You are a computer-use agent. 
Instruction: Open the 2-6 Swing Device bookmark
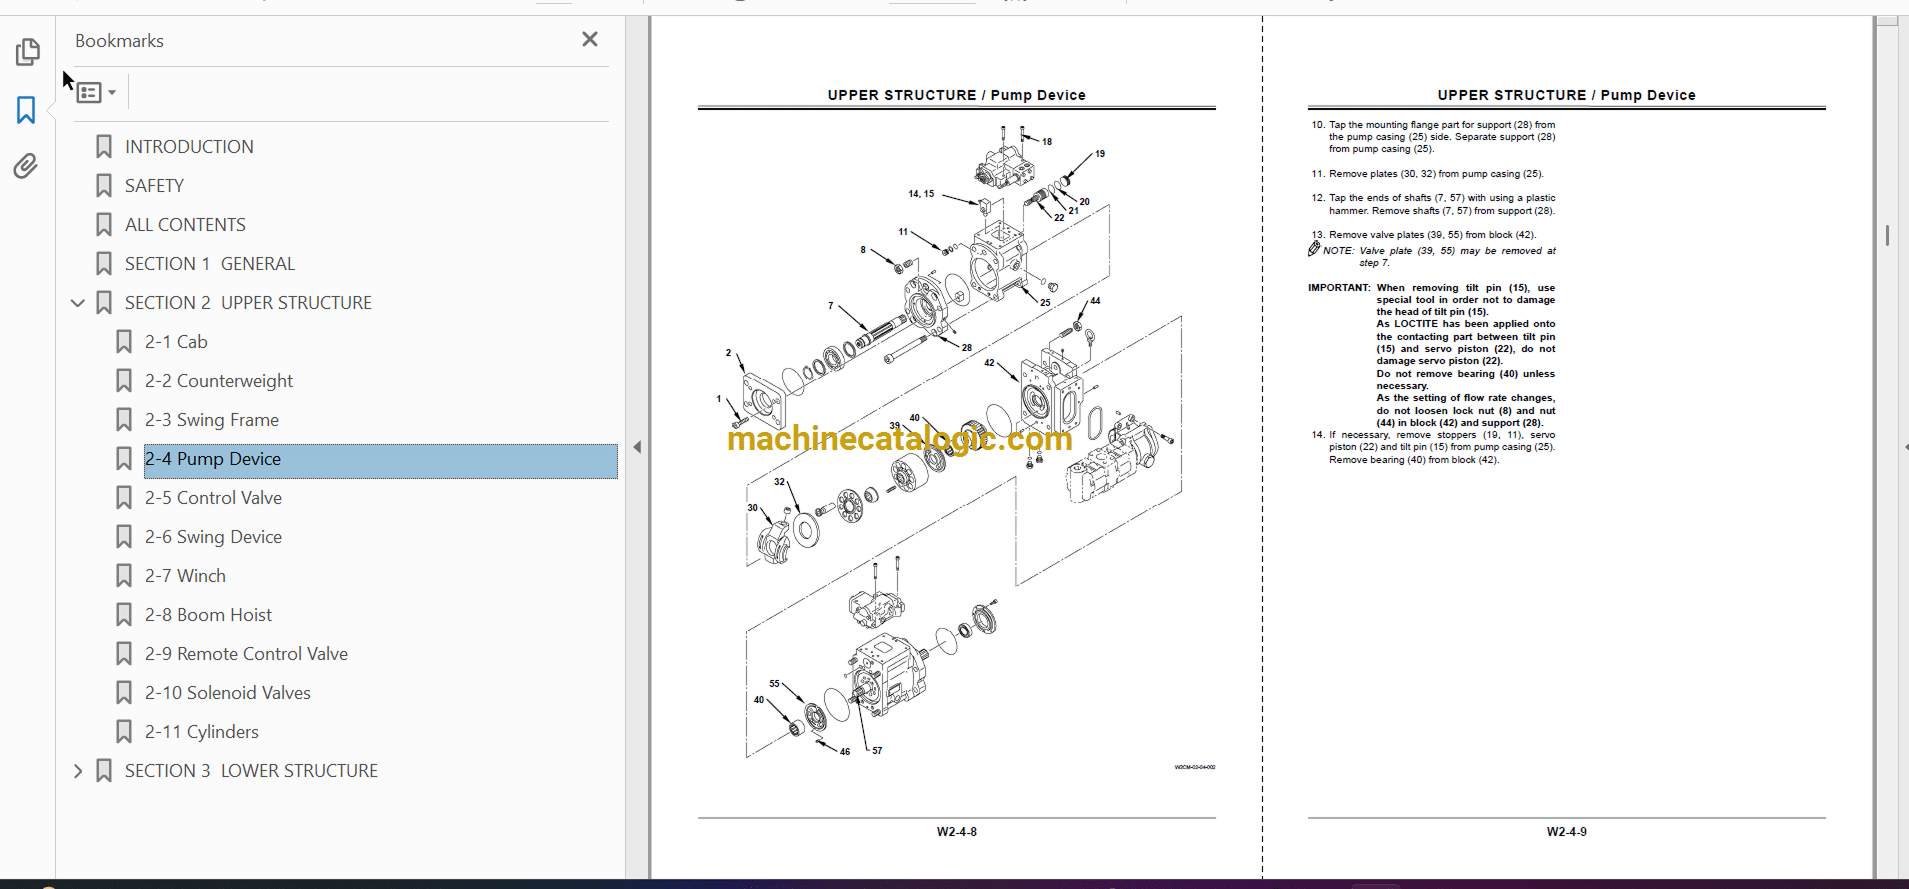[x=213, y=537]
